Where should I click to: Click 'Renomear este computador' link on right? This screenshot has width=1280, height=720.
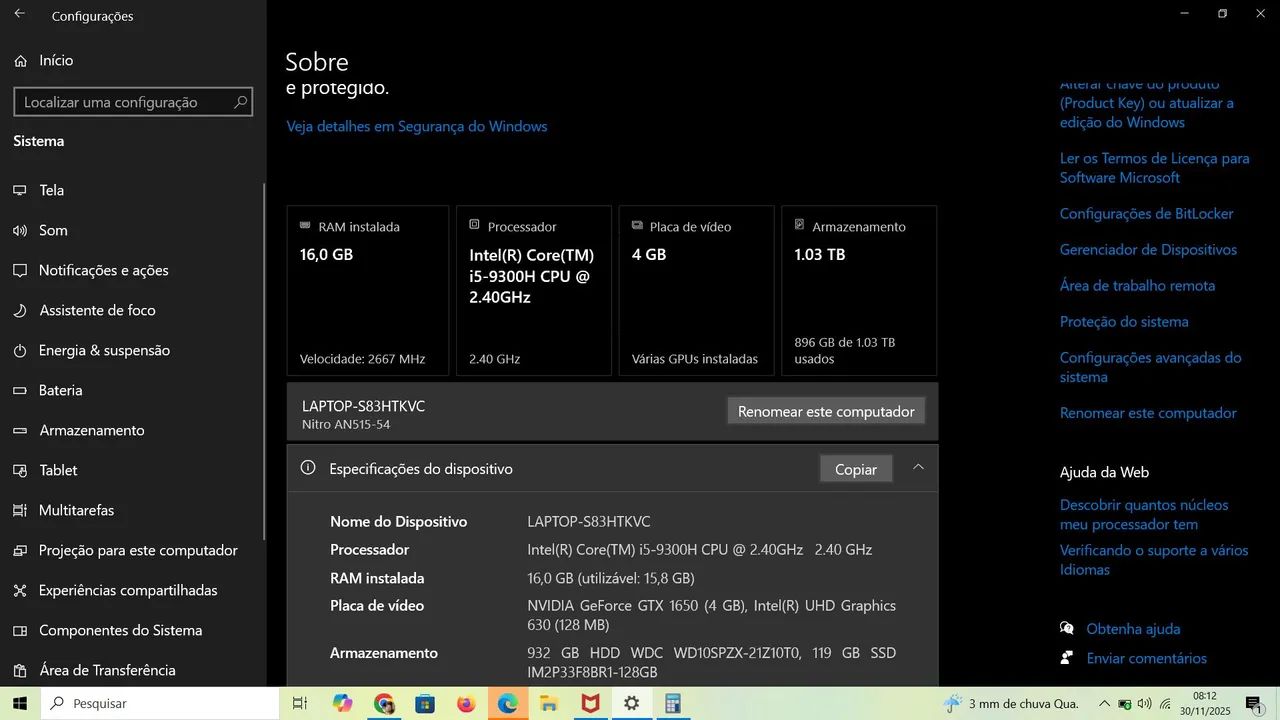click(1148, 413)
